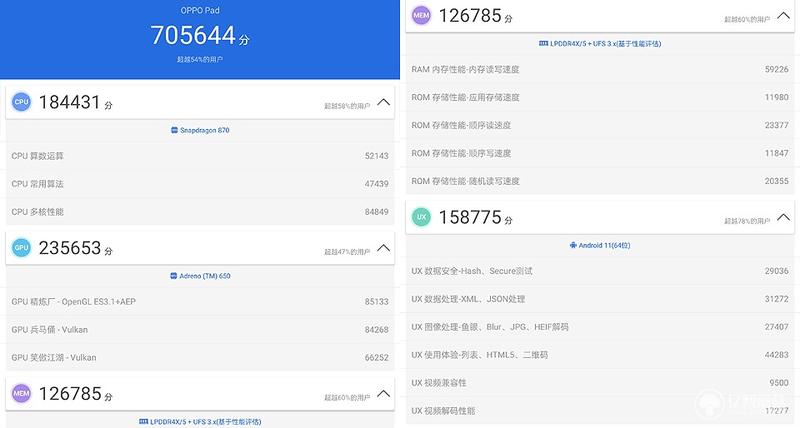The width and height of the screenshot is (800, 428).
Task: Click the value 66252
Action: (x=377, y=358)
